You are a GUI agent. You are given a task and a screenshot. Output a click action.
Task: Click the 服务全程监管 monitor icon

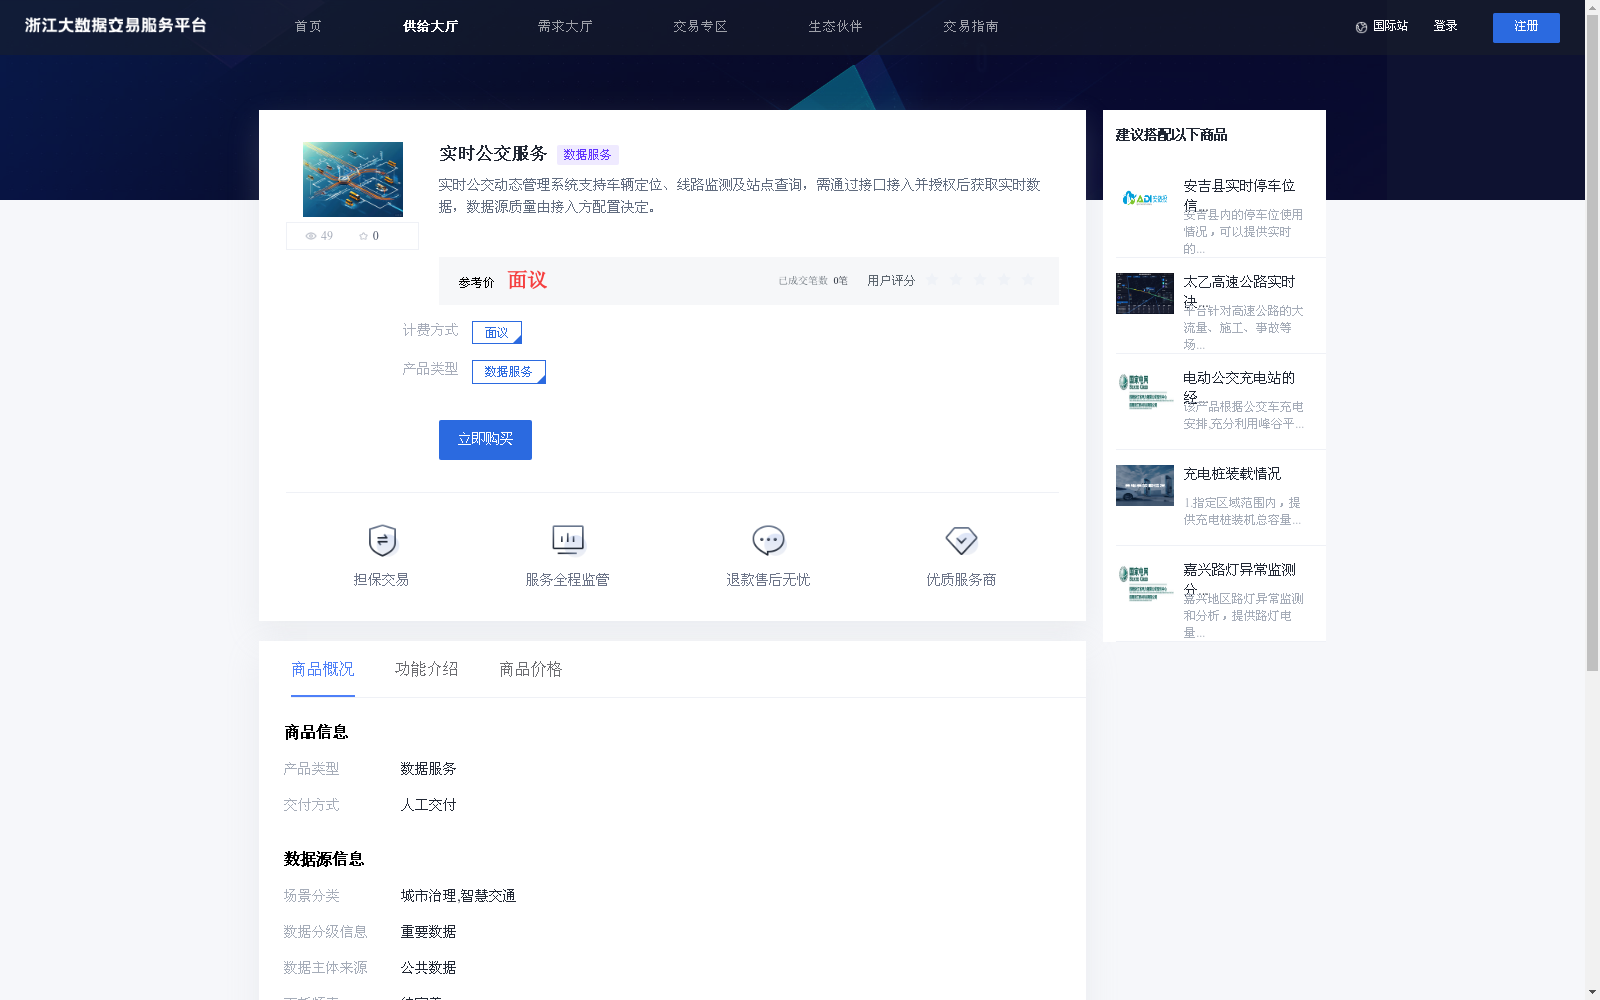click(568, 541)
